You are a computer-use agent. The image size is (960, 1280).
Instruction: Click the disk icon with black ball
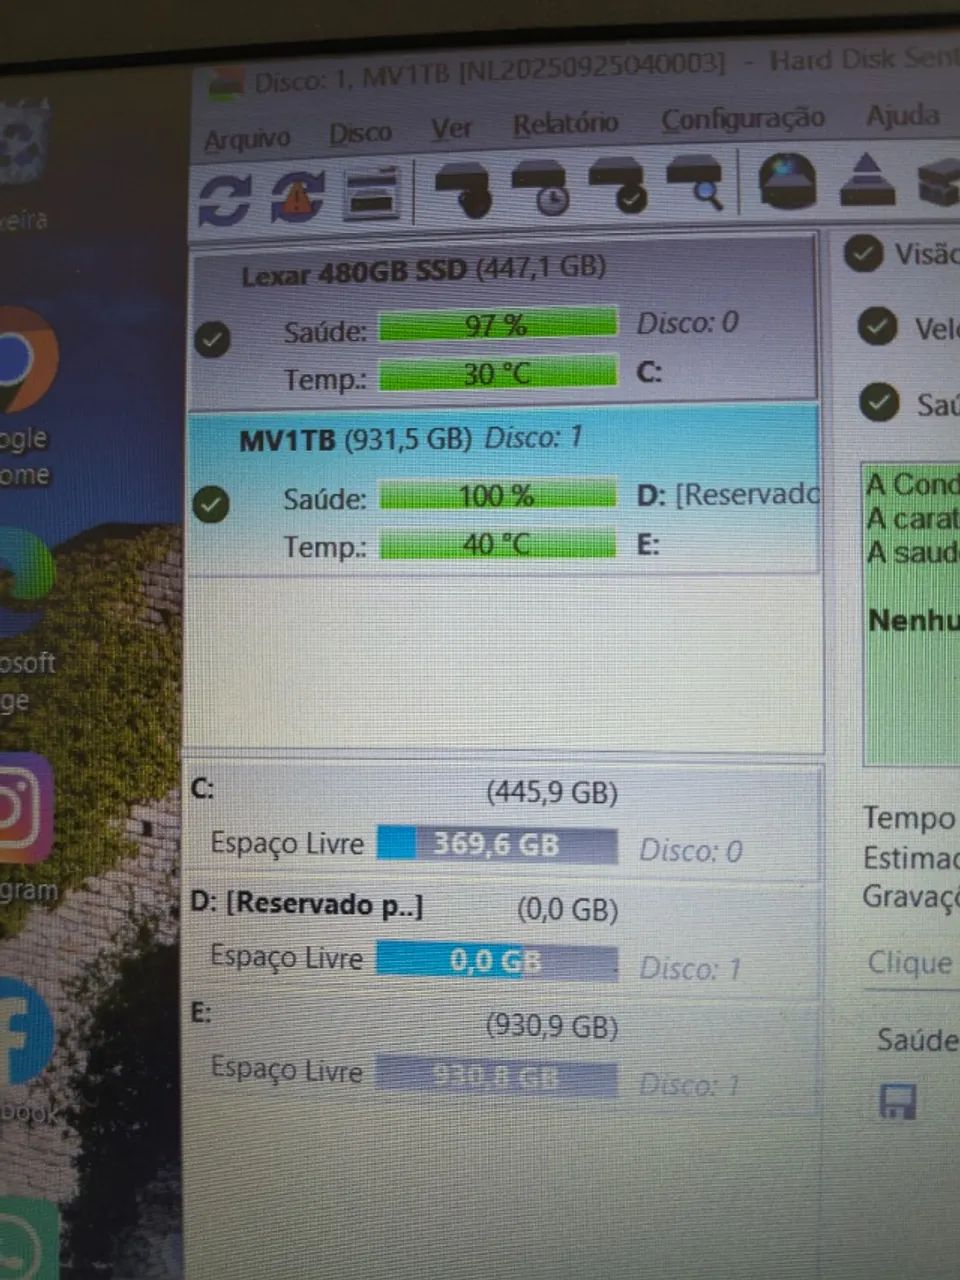click(463, 189)
